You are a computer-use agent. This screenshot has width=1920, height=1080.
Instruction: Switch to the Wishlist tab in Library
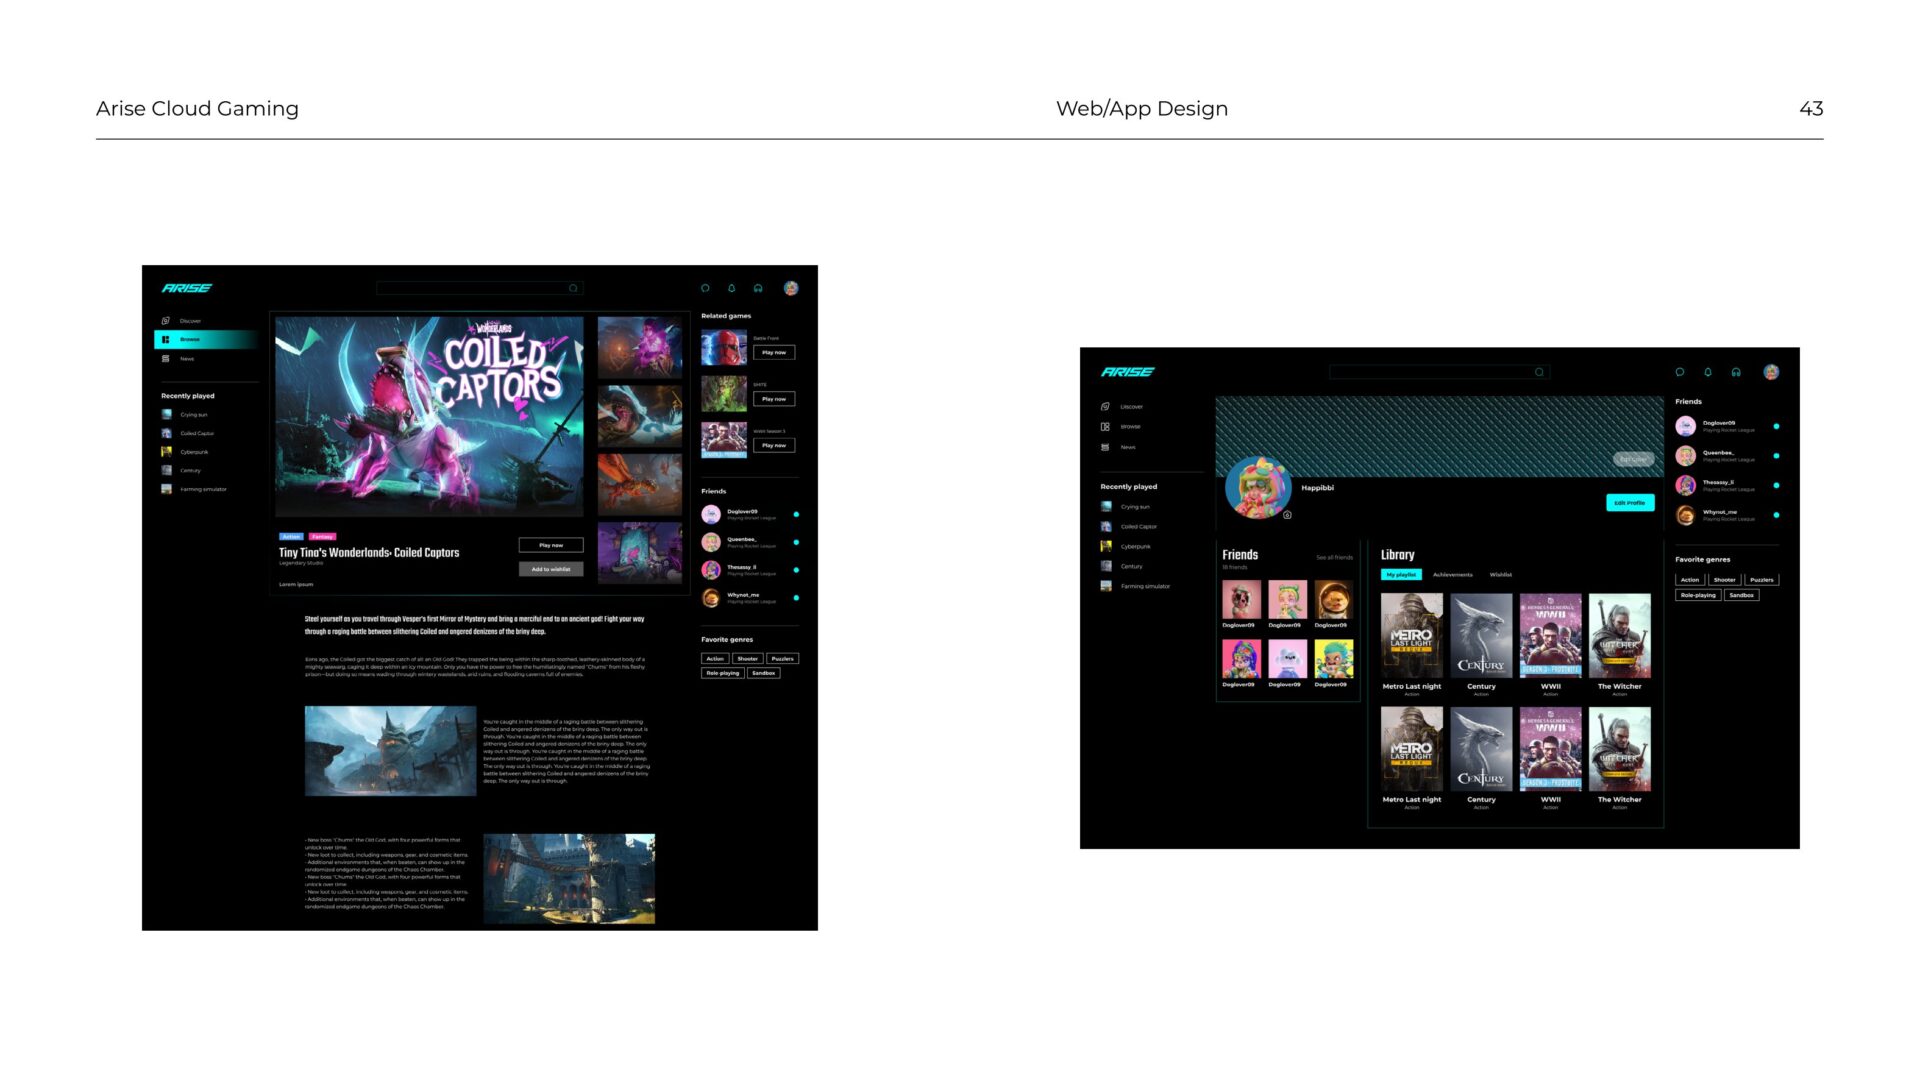point(1501,575)
